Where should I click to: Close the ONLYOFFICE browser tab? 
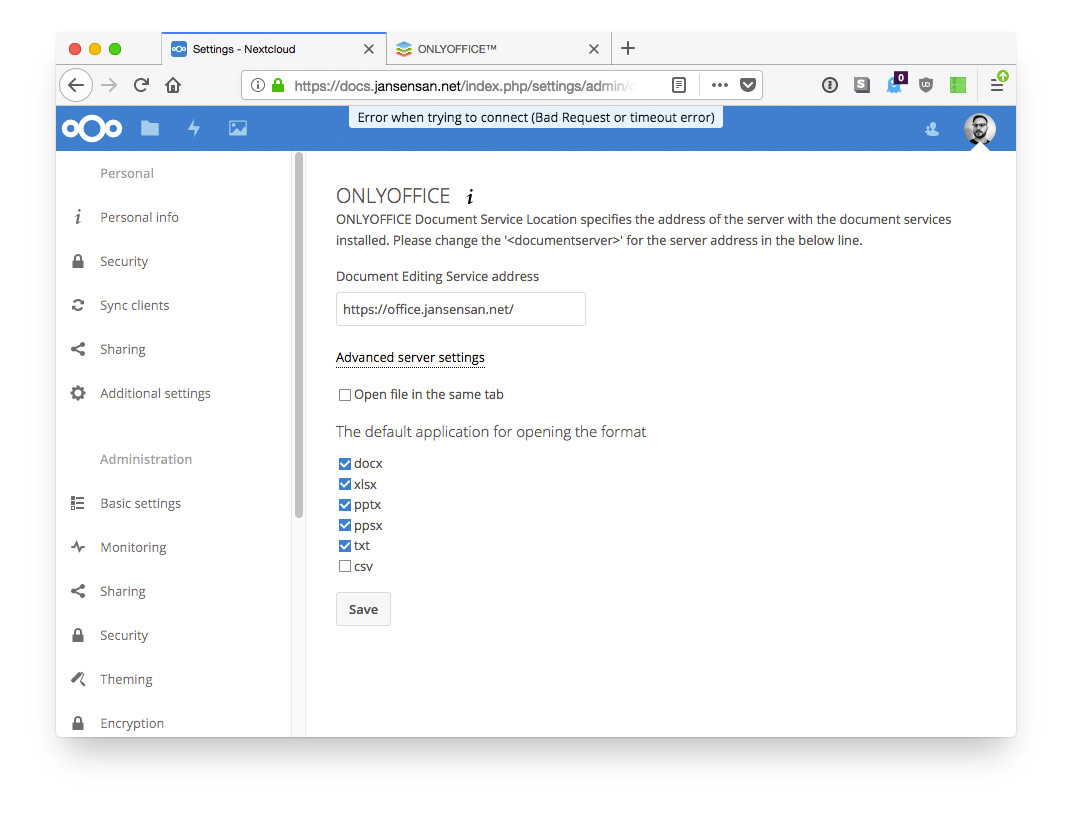pos(593,49)
